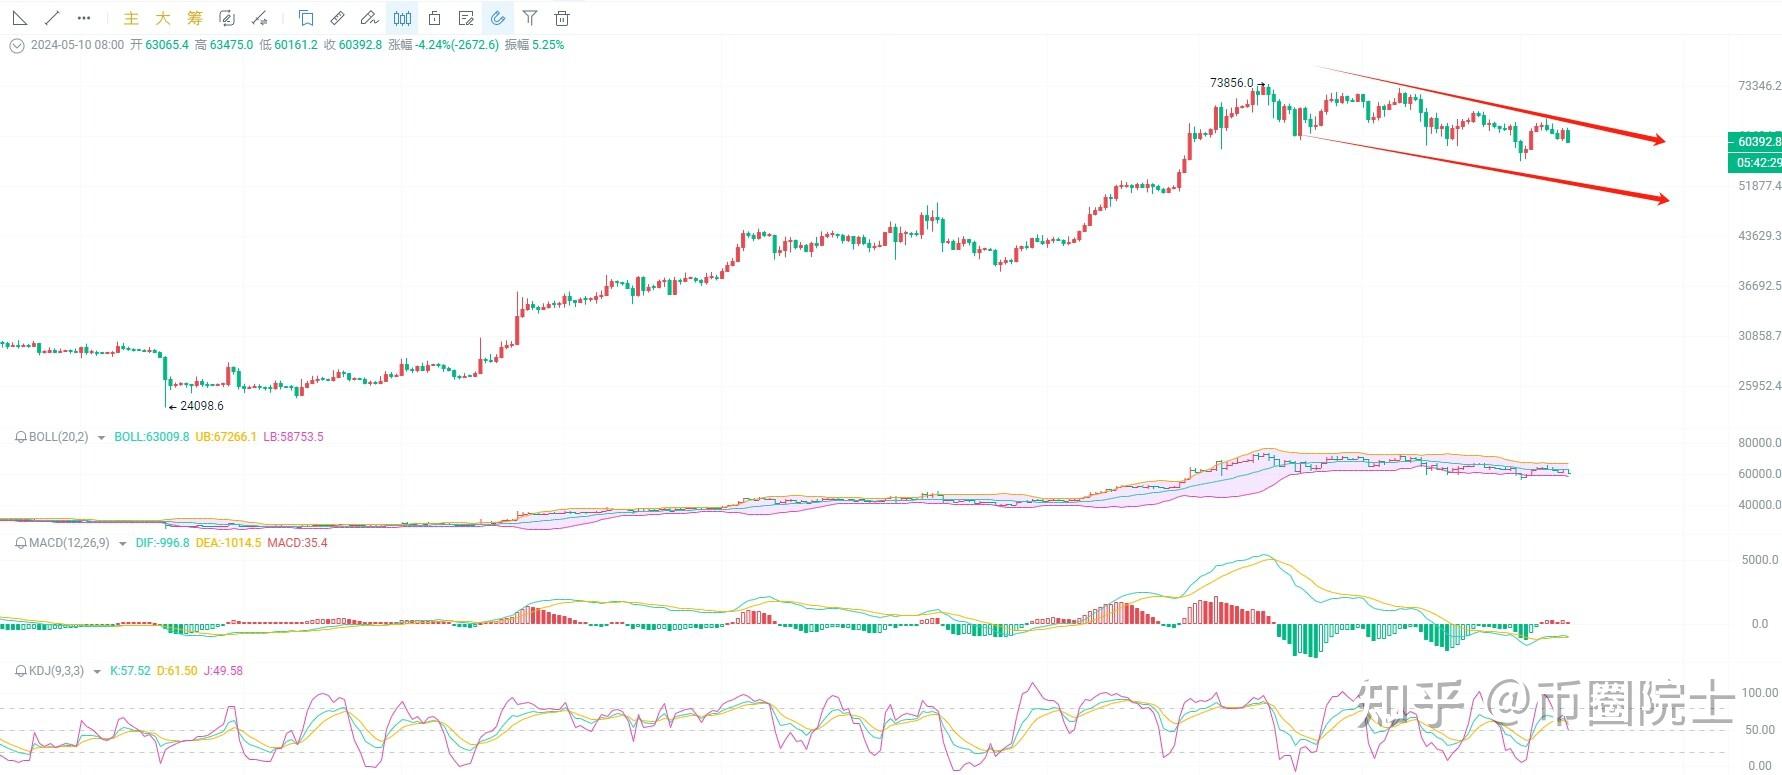Select the trend line drawing tool
The image size is (1782, 775).
pos(52,18)
